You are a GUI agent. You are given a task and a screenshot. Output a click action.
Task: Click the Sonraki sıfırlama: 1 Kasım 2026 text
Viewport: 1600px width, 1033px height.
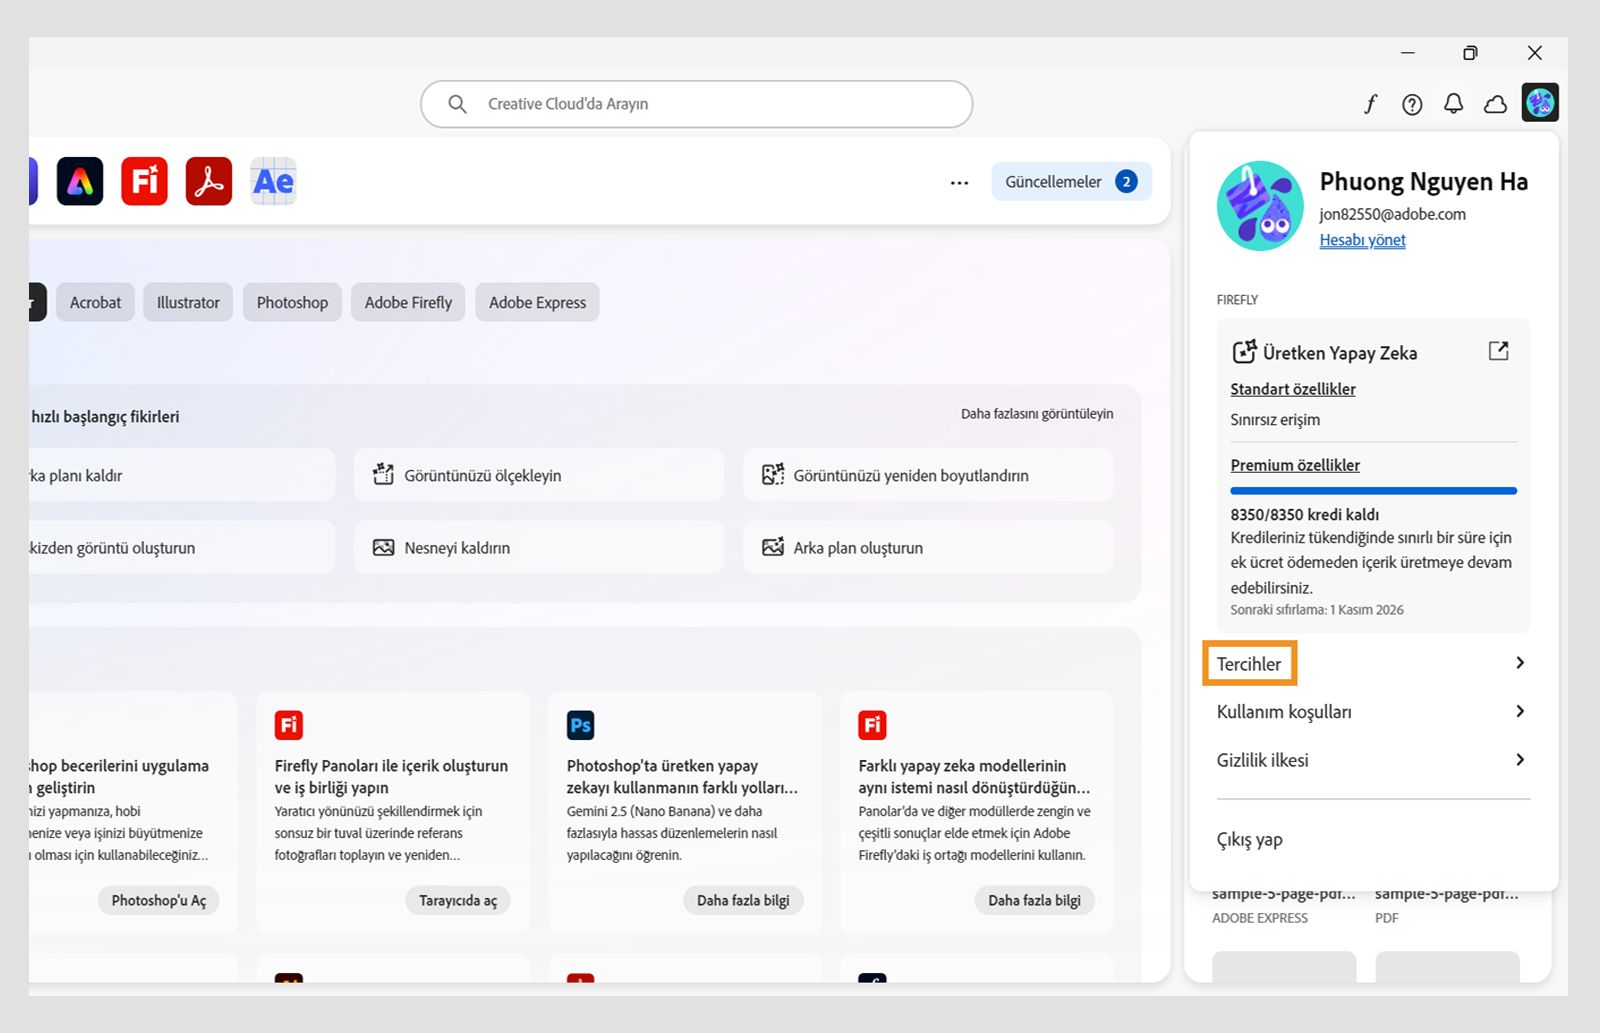coord(1317,610)
